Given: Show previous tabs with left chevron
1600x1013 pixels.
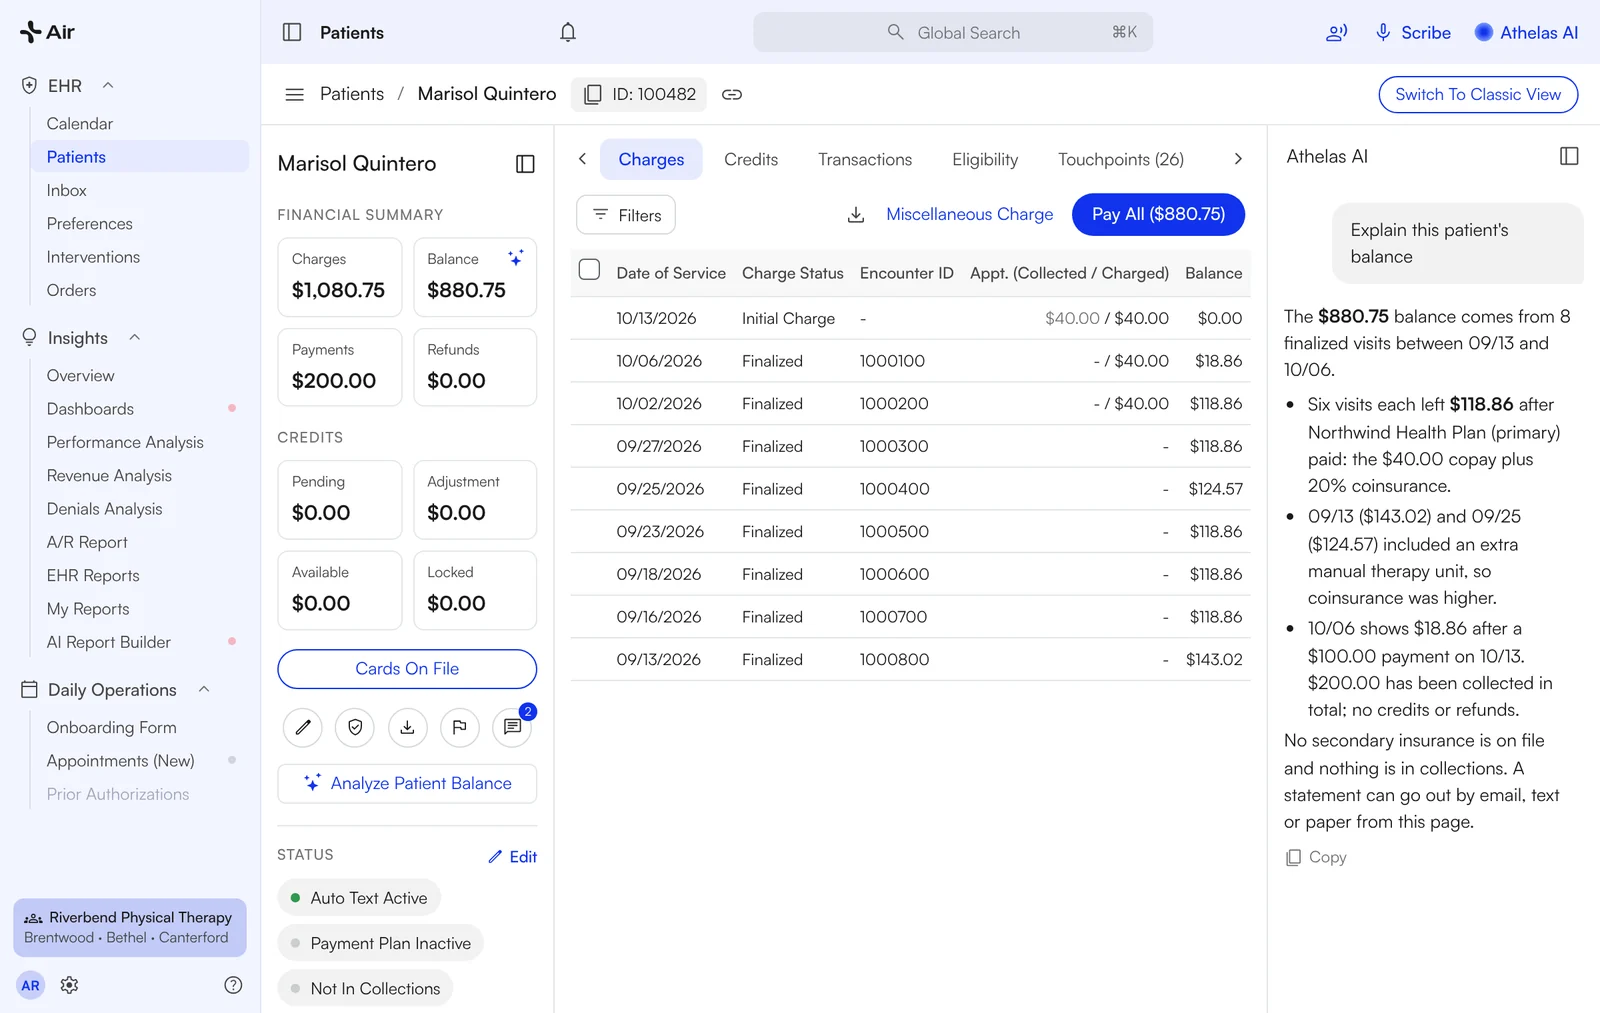Looking at the screenshot, I should pyautogui.click(x=582, y=159).
